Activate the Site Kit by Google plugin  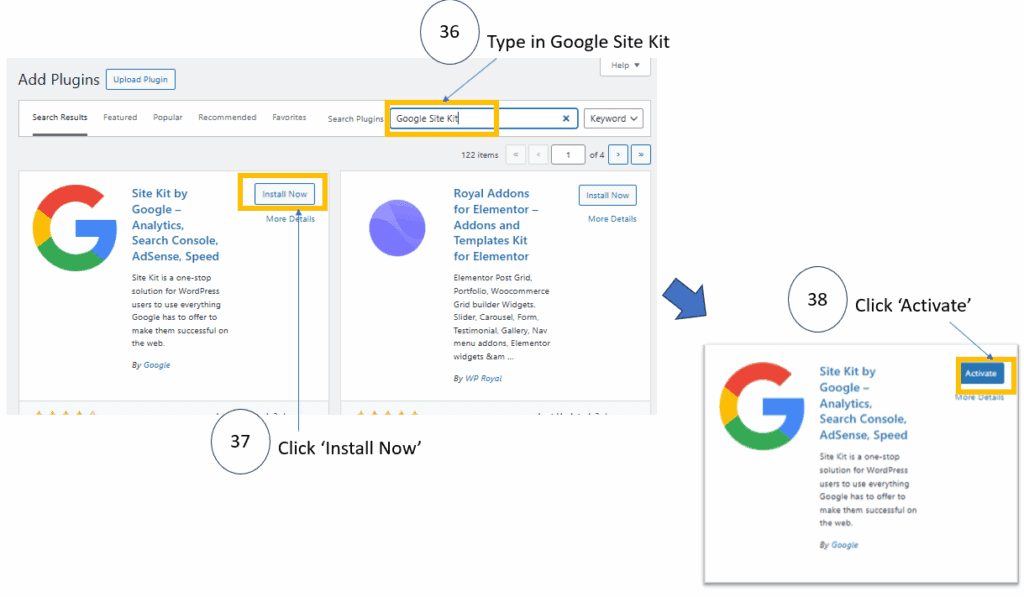click(x=981, y=373)
